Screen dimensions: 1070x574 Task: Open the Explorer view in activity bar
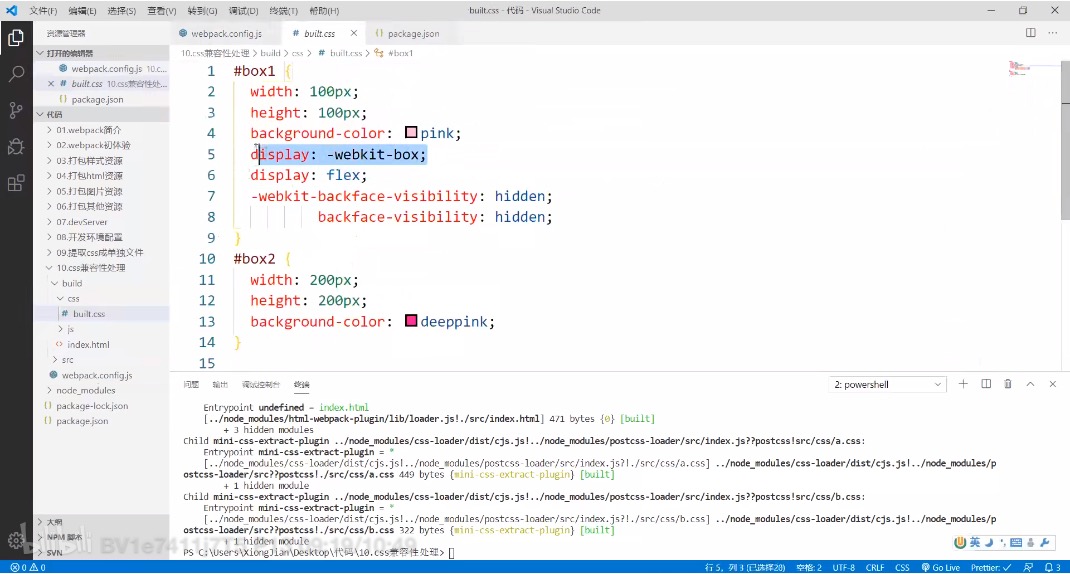[16, 38]
